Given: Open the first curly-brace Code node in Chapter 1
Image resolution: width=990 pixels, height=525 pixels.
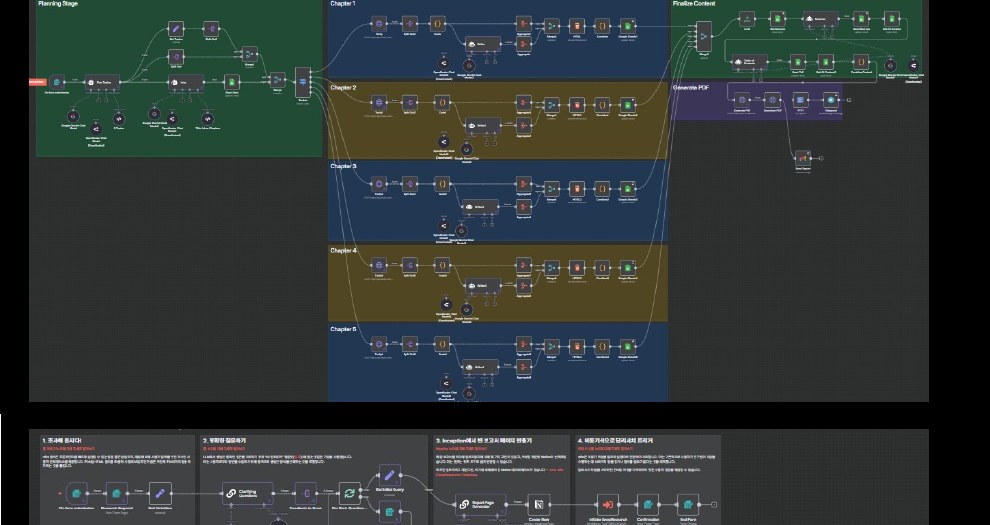Looking at the screenshot, I should [x=438, y=24].
